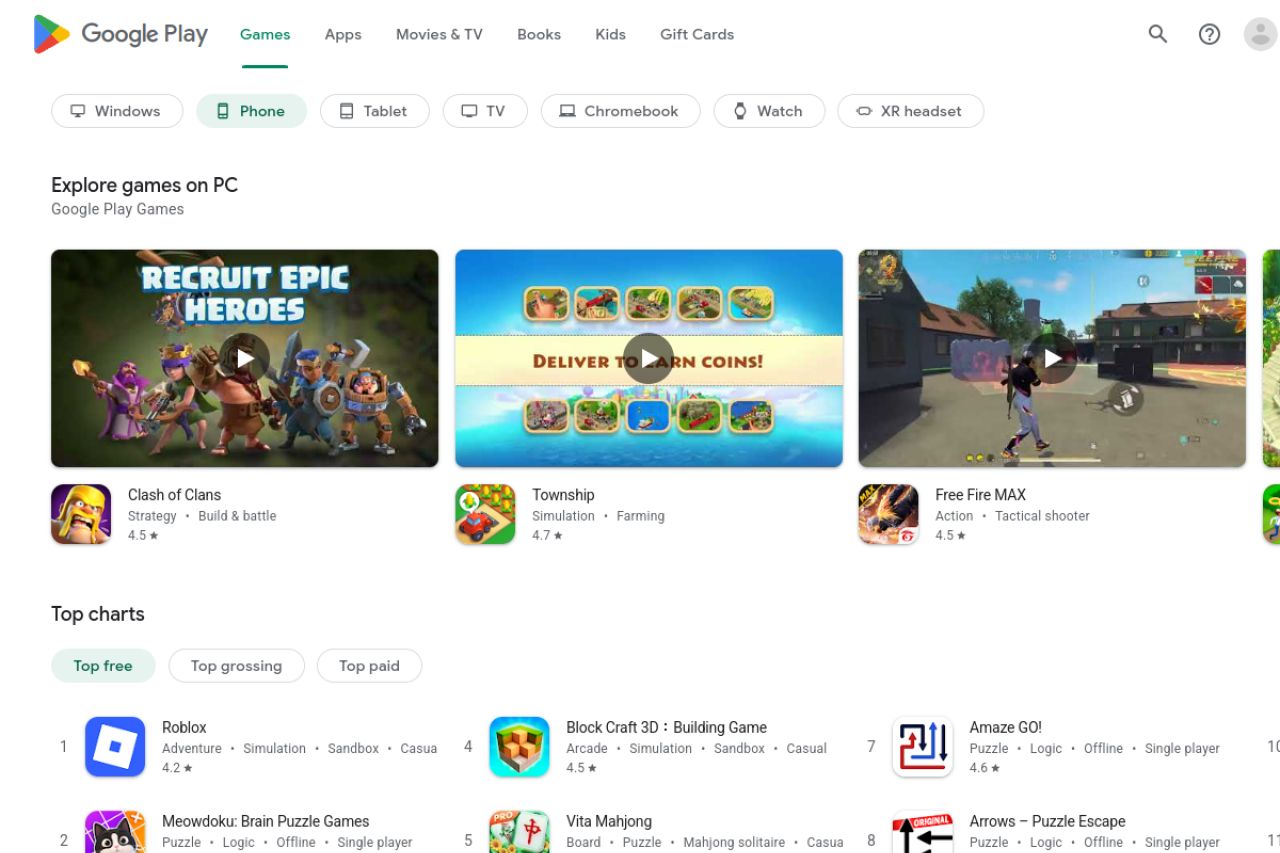Switch to the Books tab
1280x853 pixels.
point(539,34)
